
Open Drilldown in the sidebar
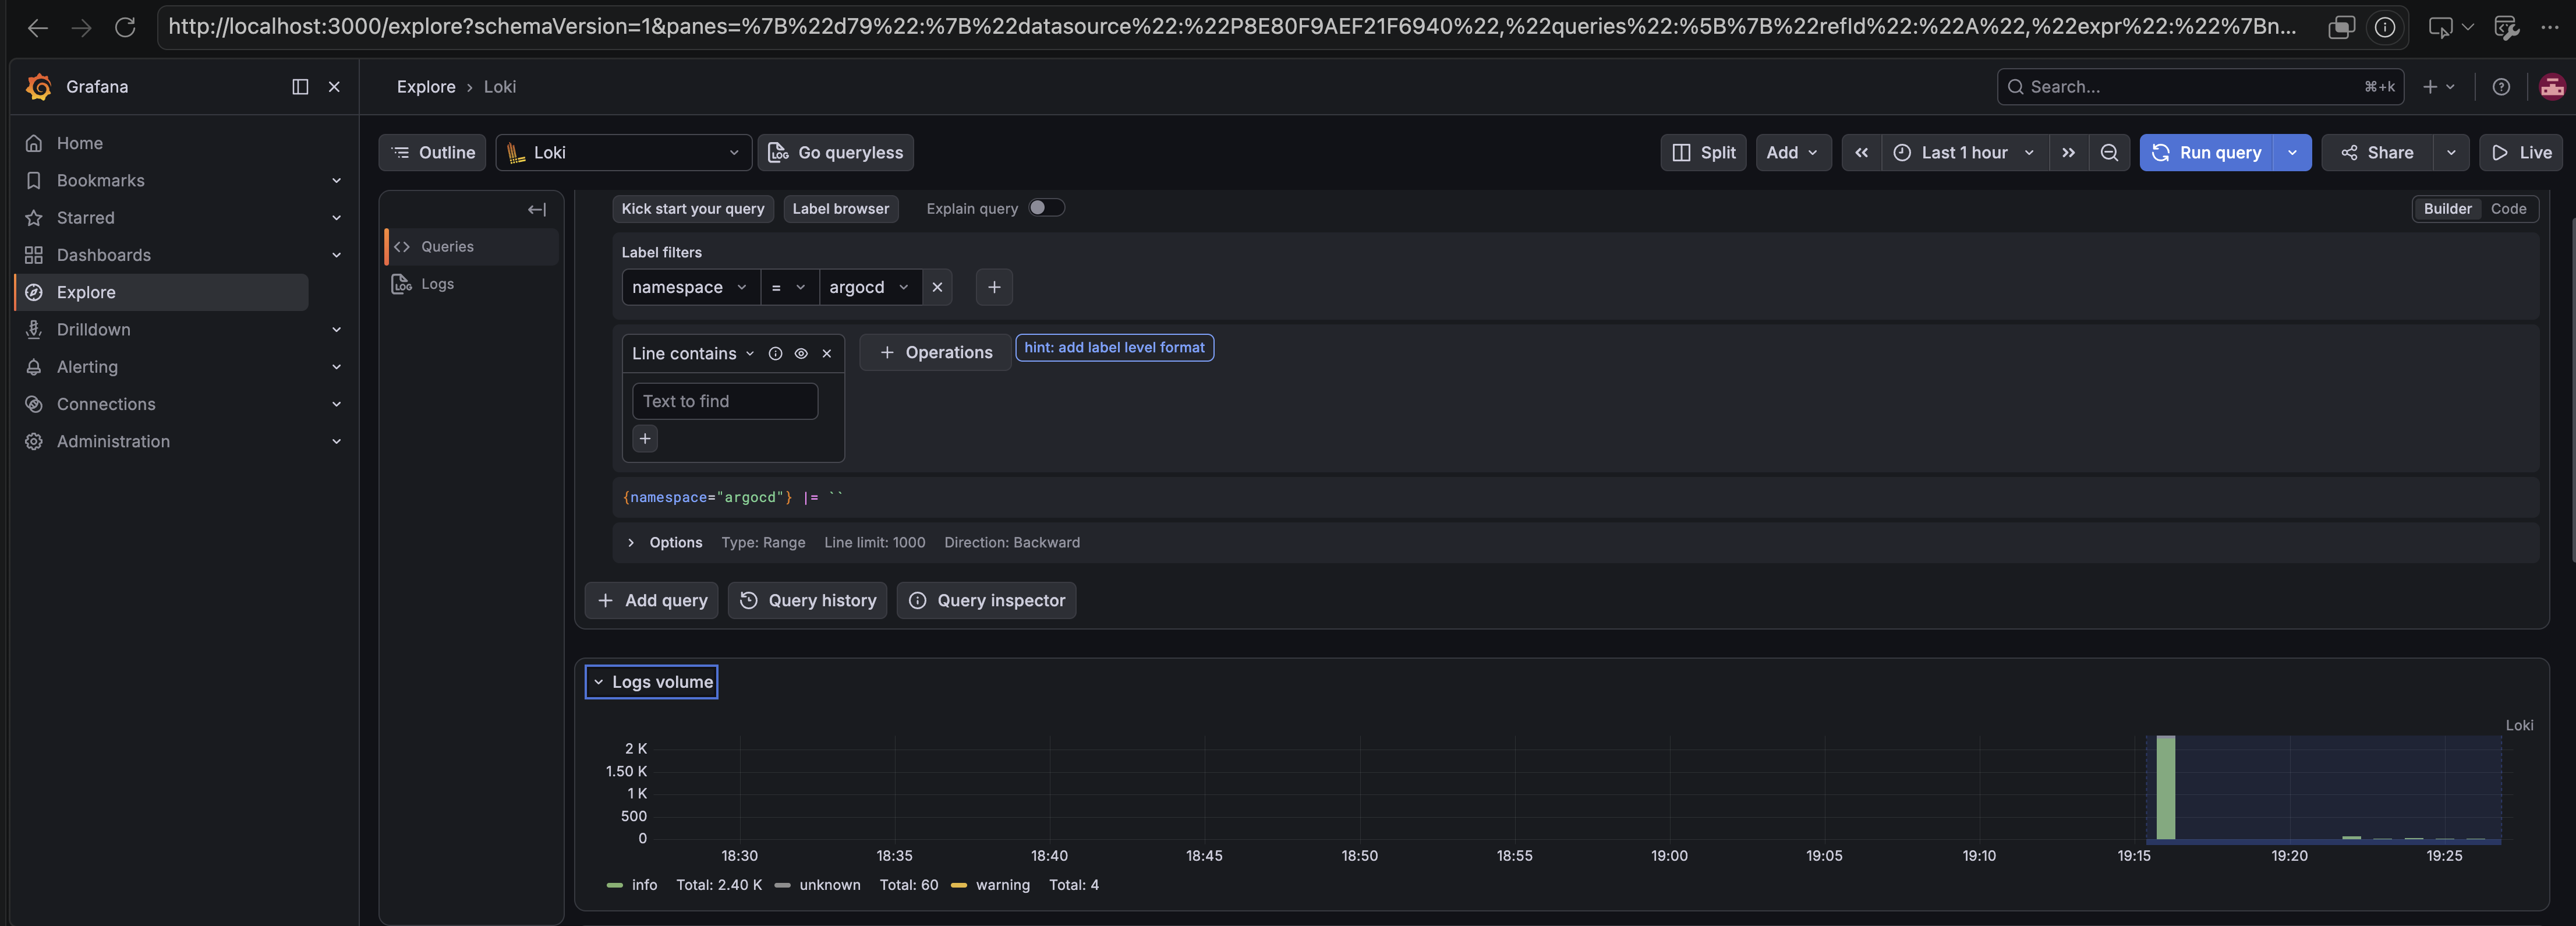tap(93, 329)
